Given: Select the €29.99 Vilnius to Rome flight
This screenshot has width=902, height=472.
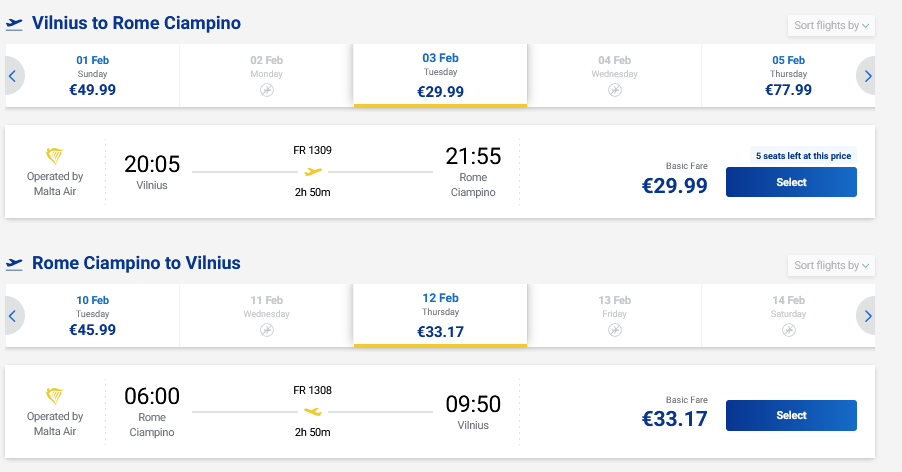Looking at the screenshot, I should click(x=790, y=182).
